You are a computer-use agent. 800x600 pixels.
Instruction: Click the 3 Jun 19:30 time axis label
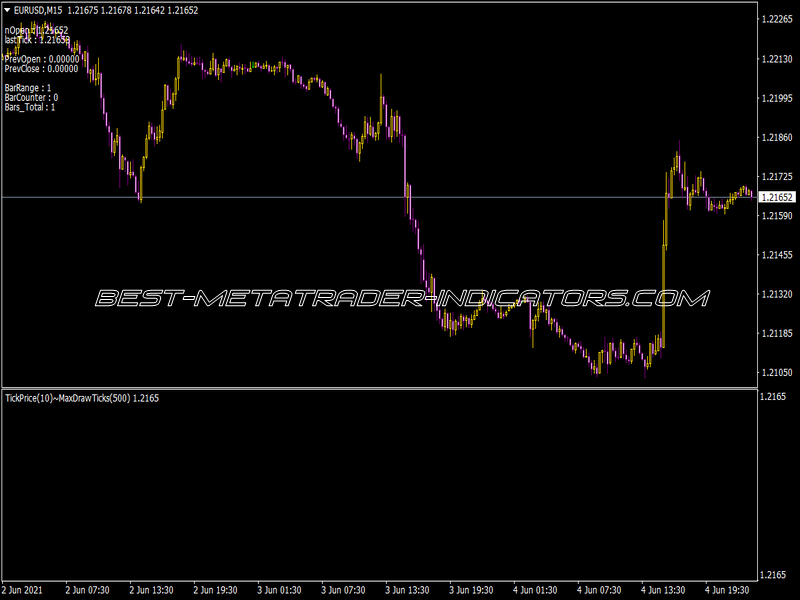pyautogui.click(x=471, y=590)
